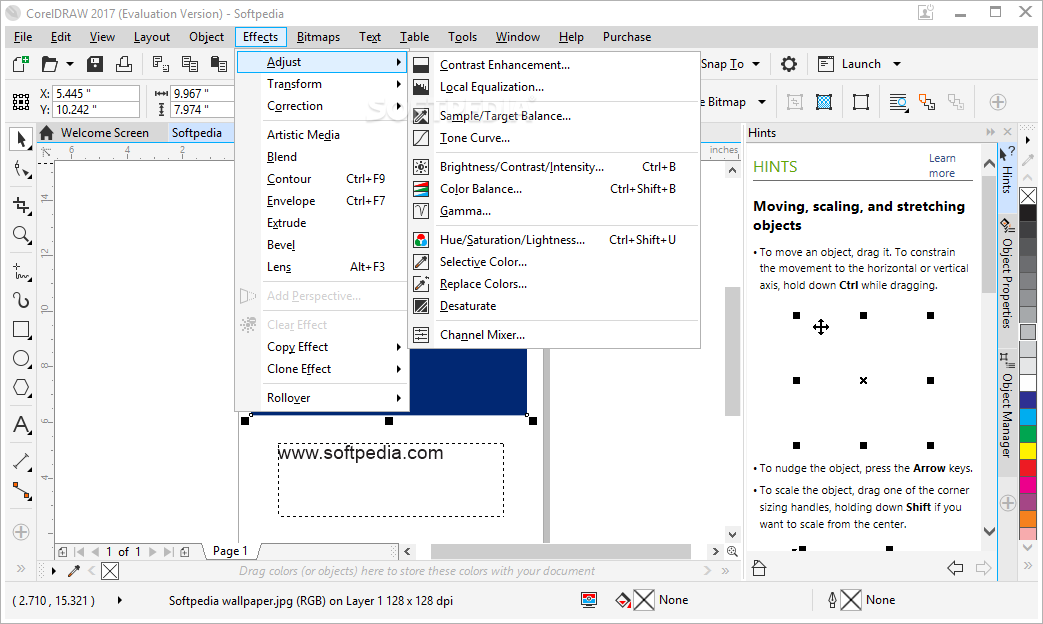Add page icon after page navigator
The height and width of the screenshot is (624, 1043).
coord(185,551)
